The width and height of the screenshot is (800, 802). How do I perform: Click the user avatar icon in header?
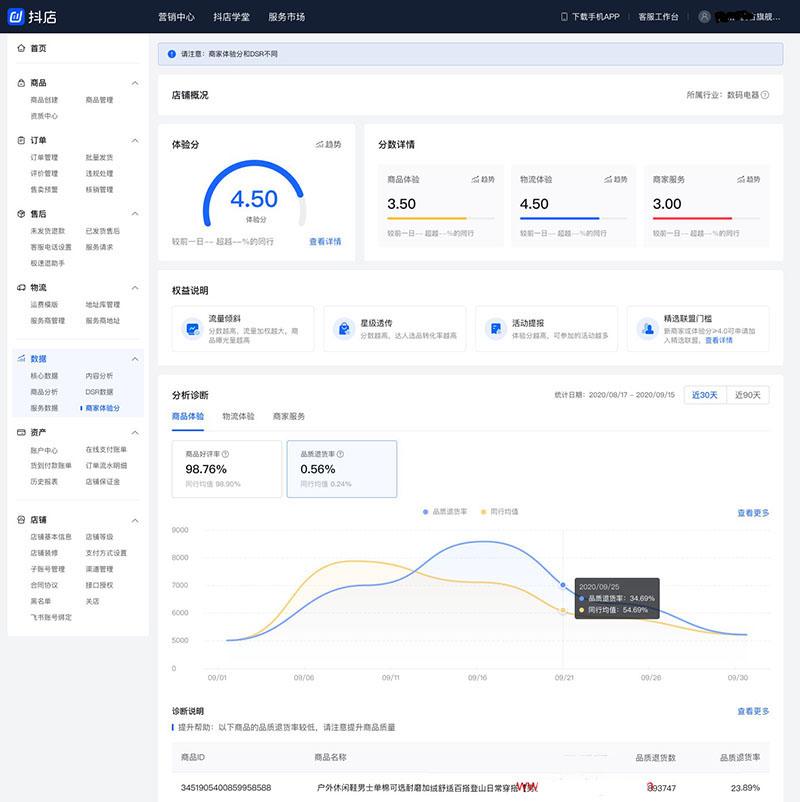705,17
